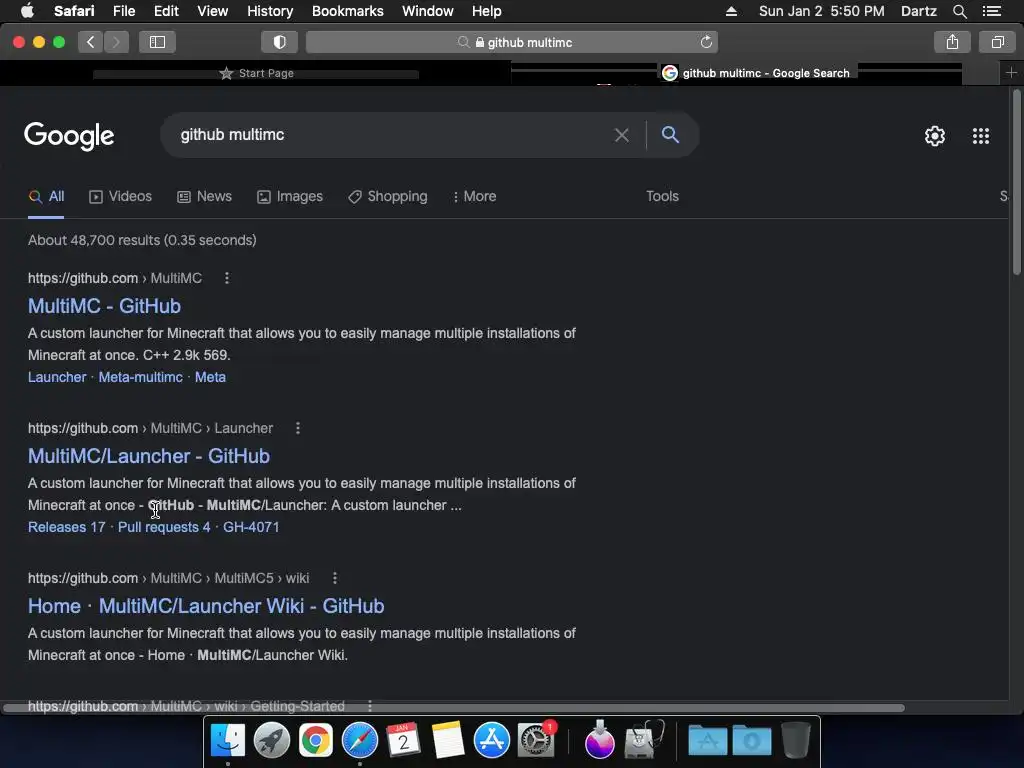Click the Google search text field
This screenshot has width=1024, height=768.
392,135
